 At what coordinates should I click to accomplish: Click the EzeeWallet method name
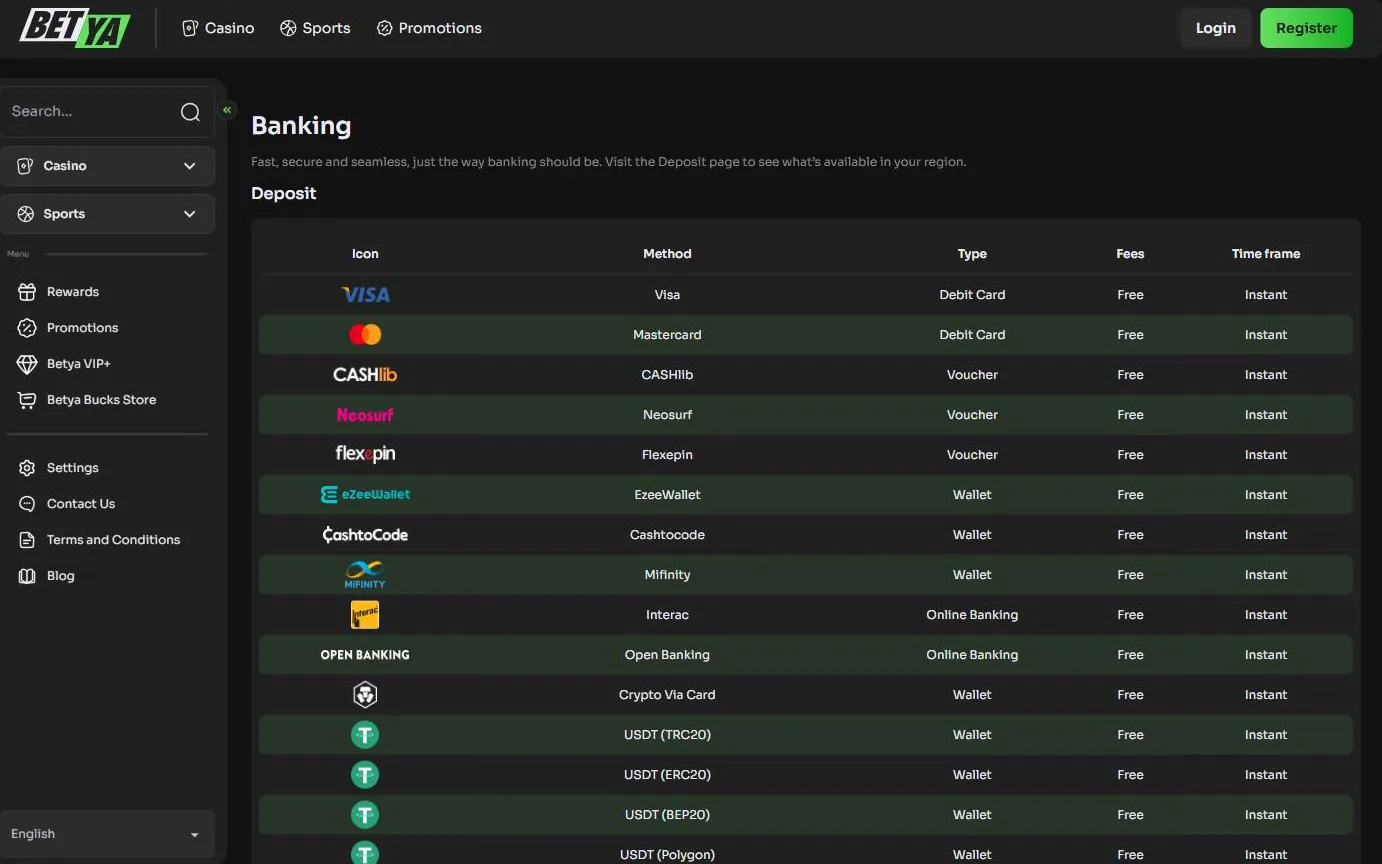point(667,495)
